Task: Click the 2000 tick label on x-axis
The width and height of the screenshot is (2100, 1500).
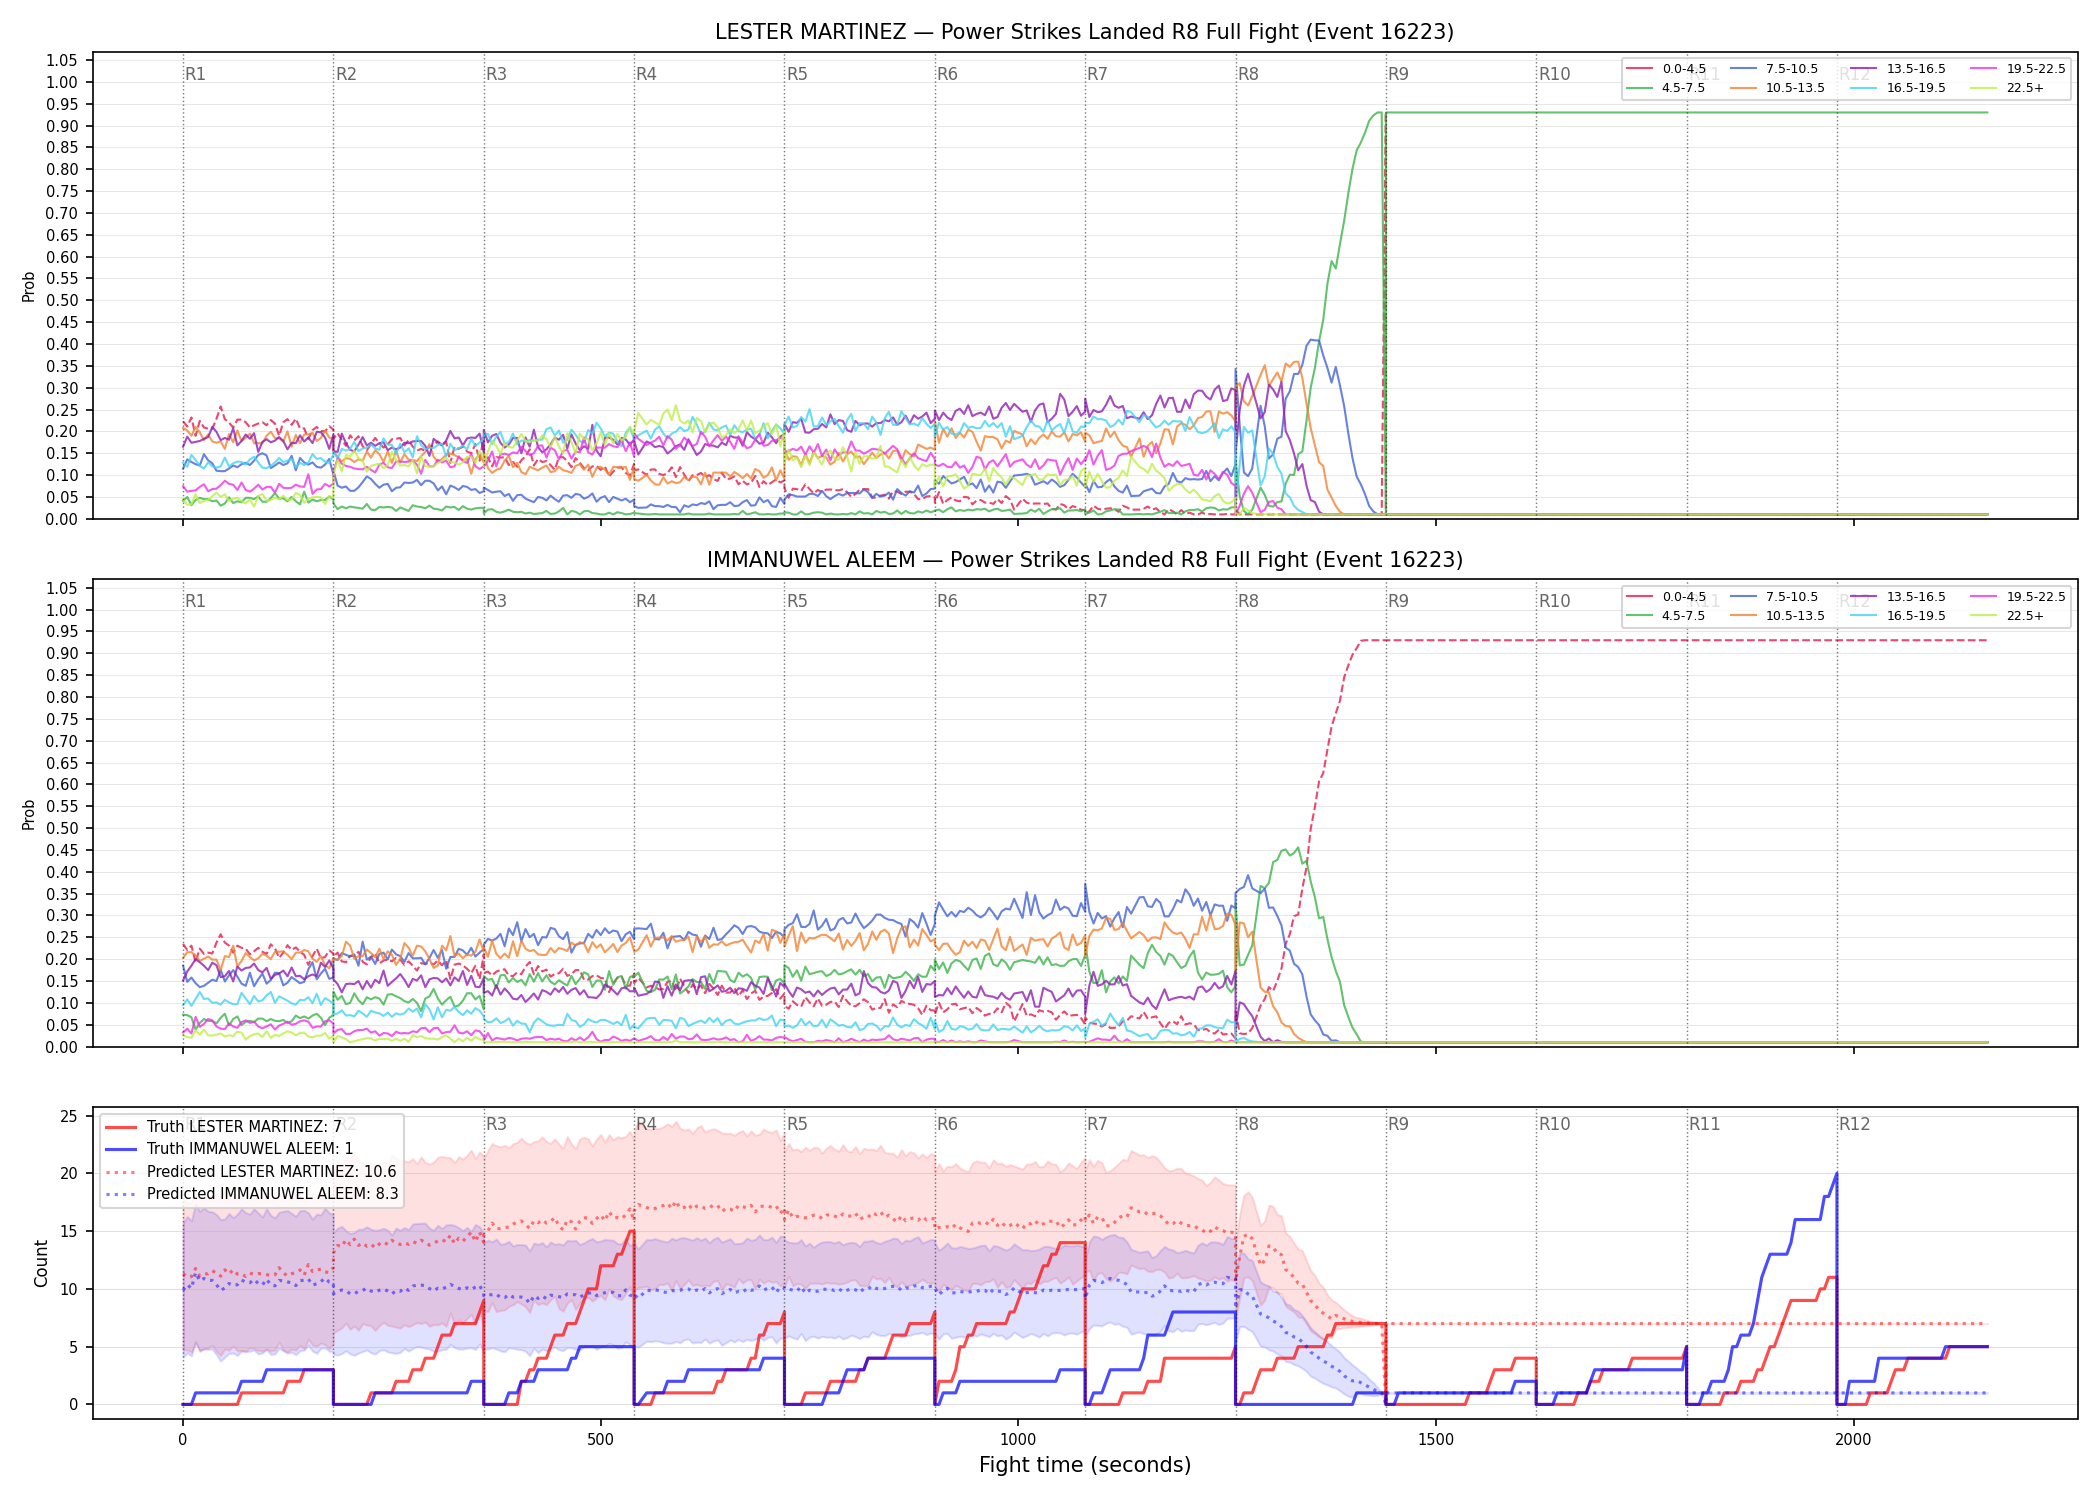Action: pyautogui.click(x=1853, y=1440)
